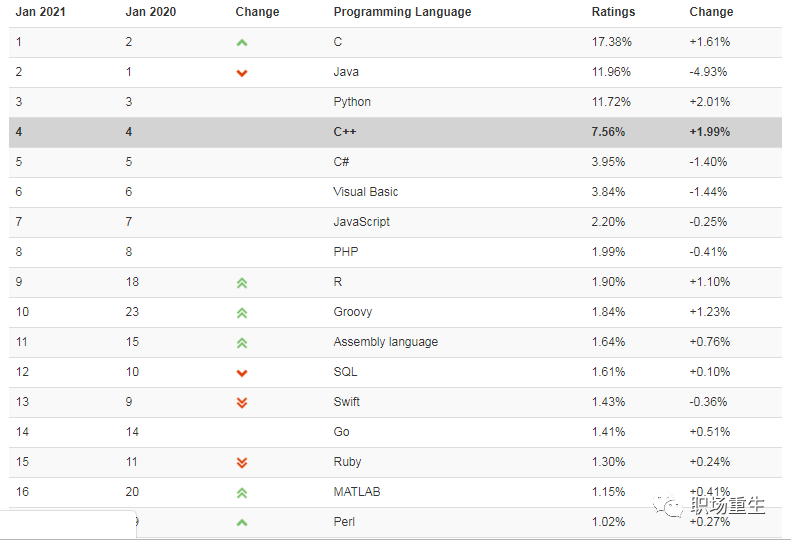Screen dimensions: 791x540
Task: Click the green up arrow in the C row
Action: 242,43
